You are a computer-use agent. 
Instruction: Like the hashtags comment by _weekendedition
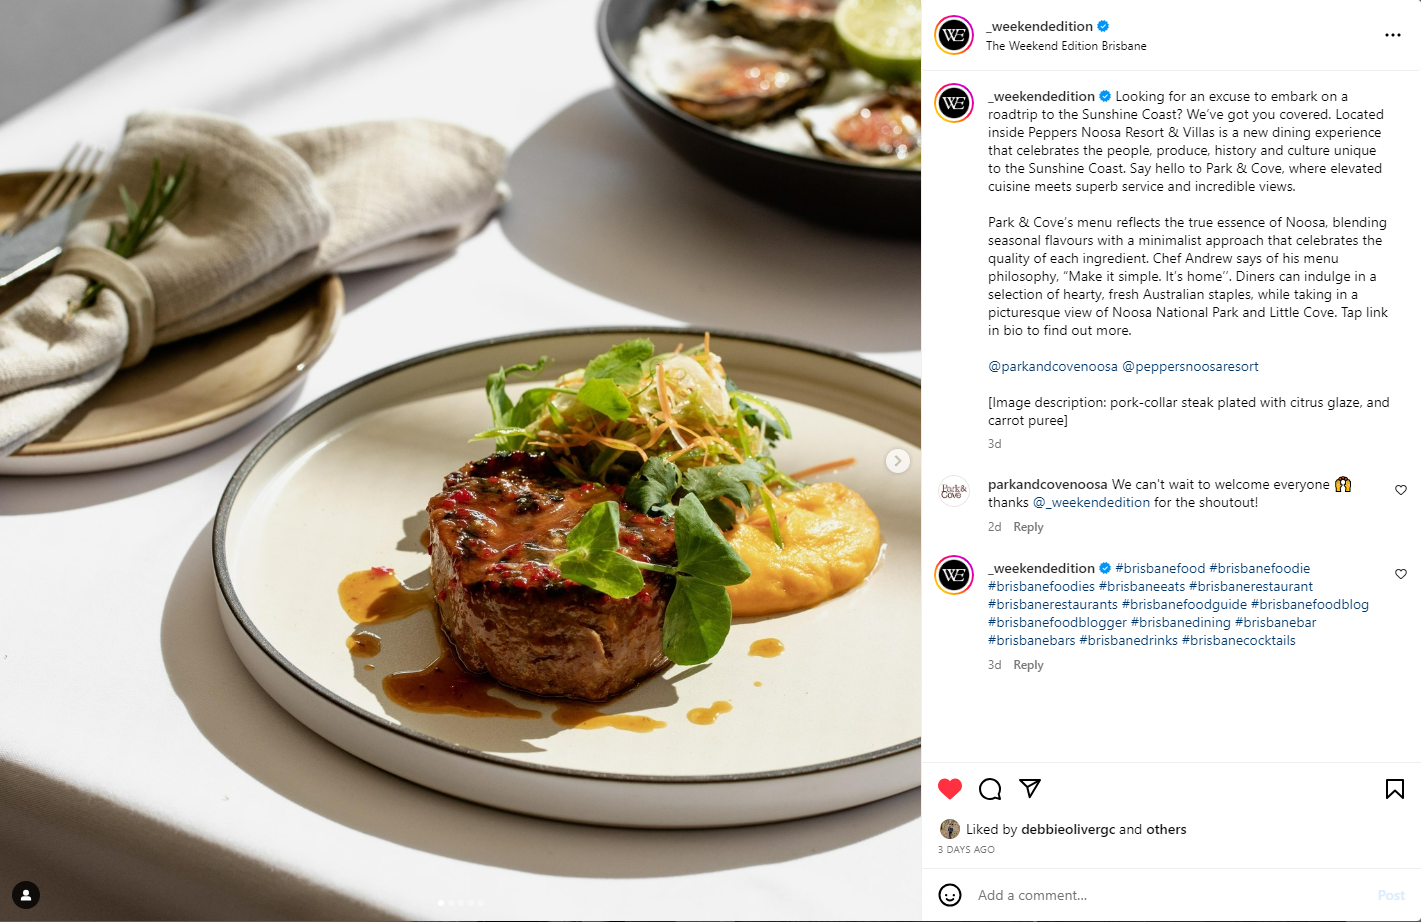coord(1401,574)
